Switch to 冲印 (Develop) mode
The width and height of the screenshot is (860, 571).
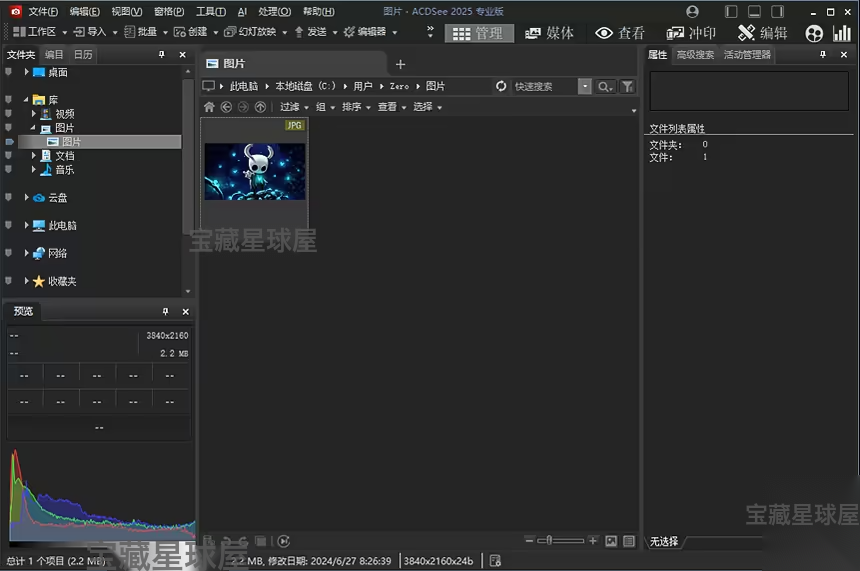pyautogui.click(x=691, y=33)
